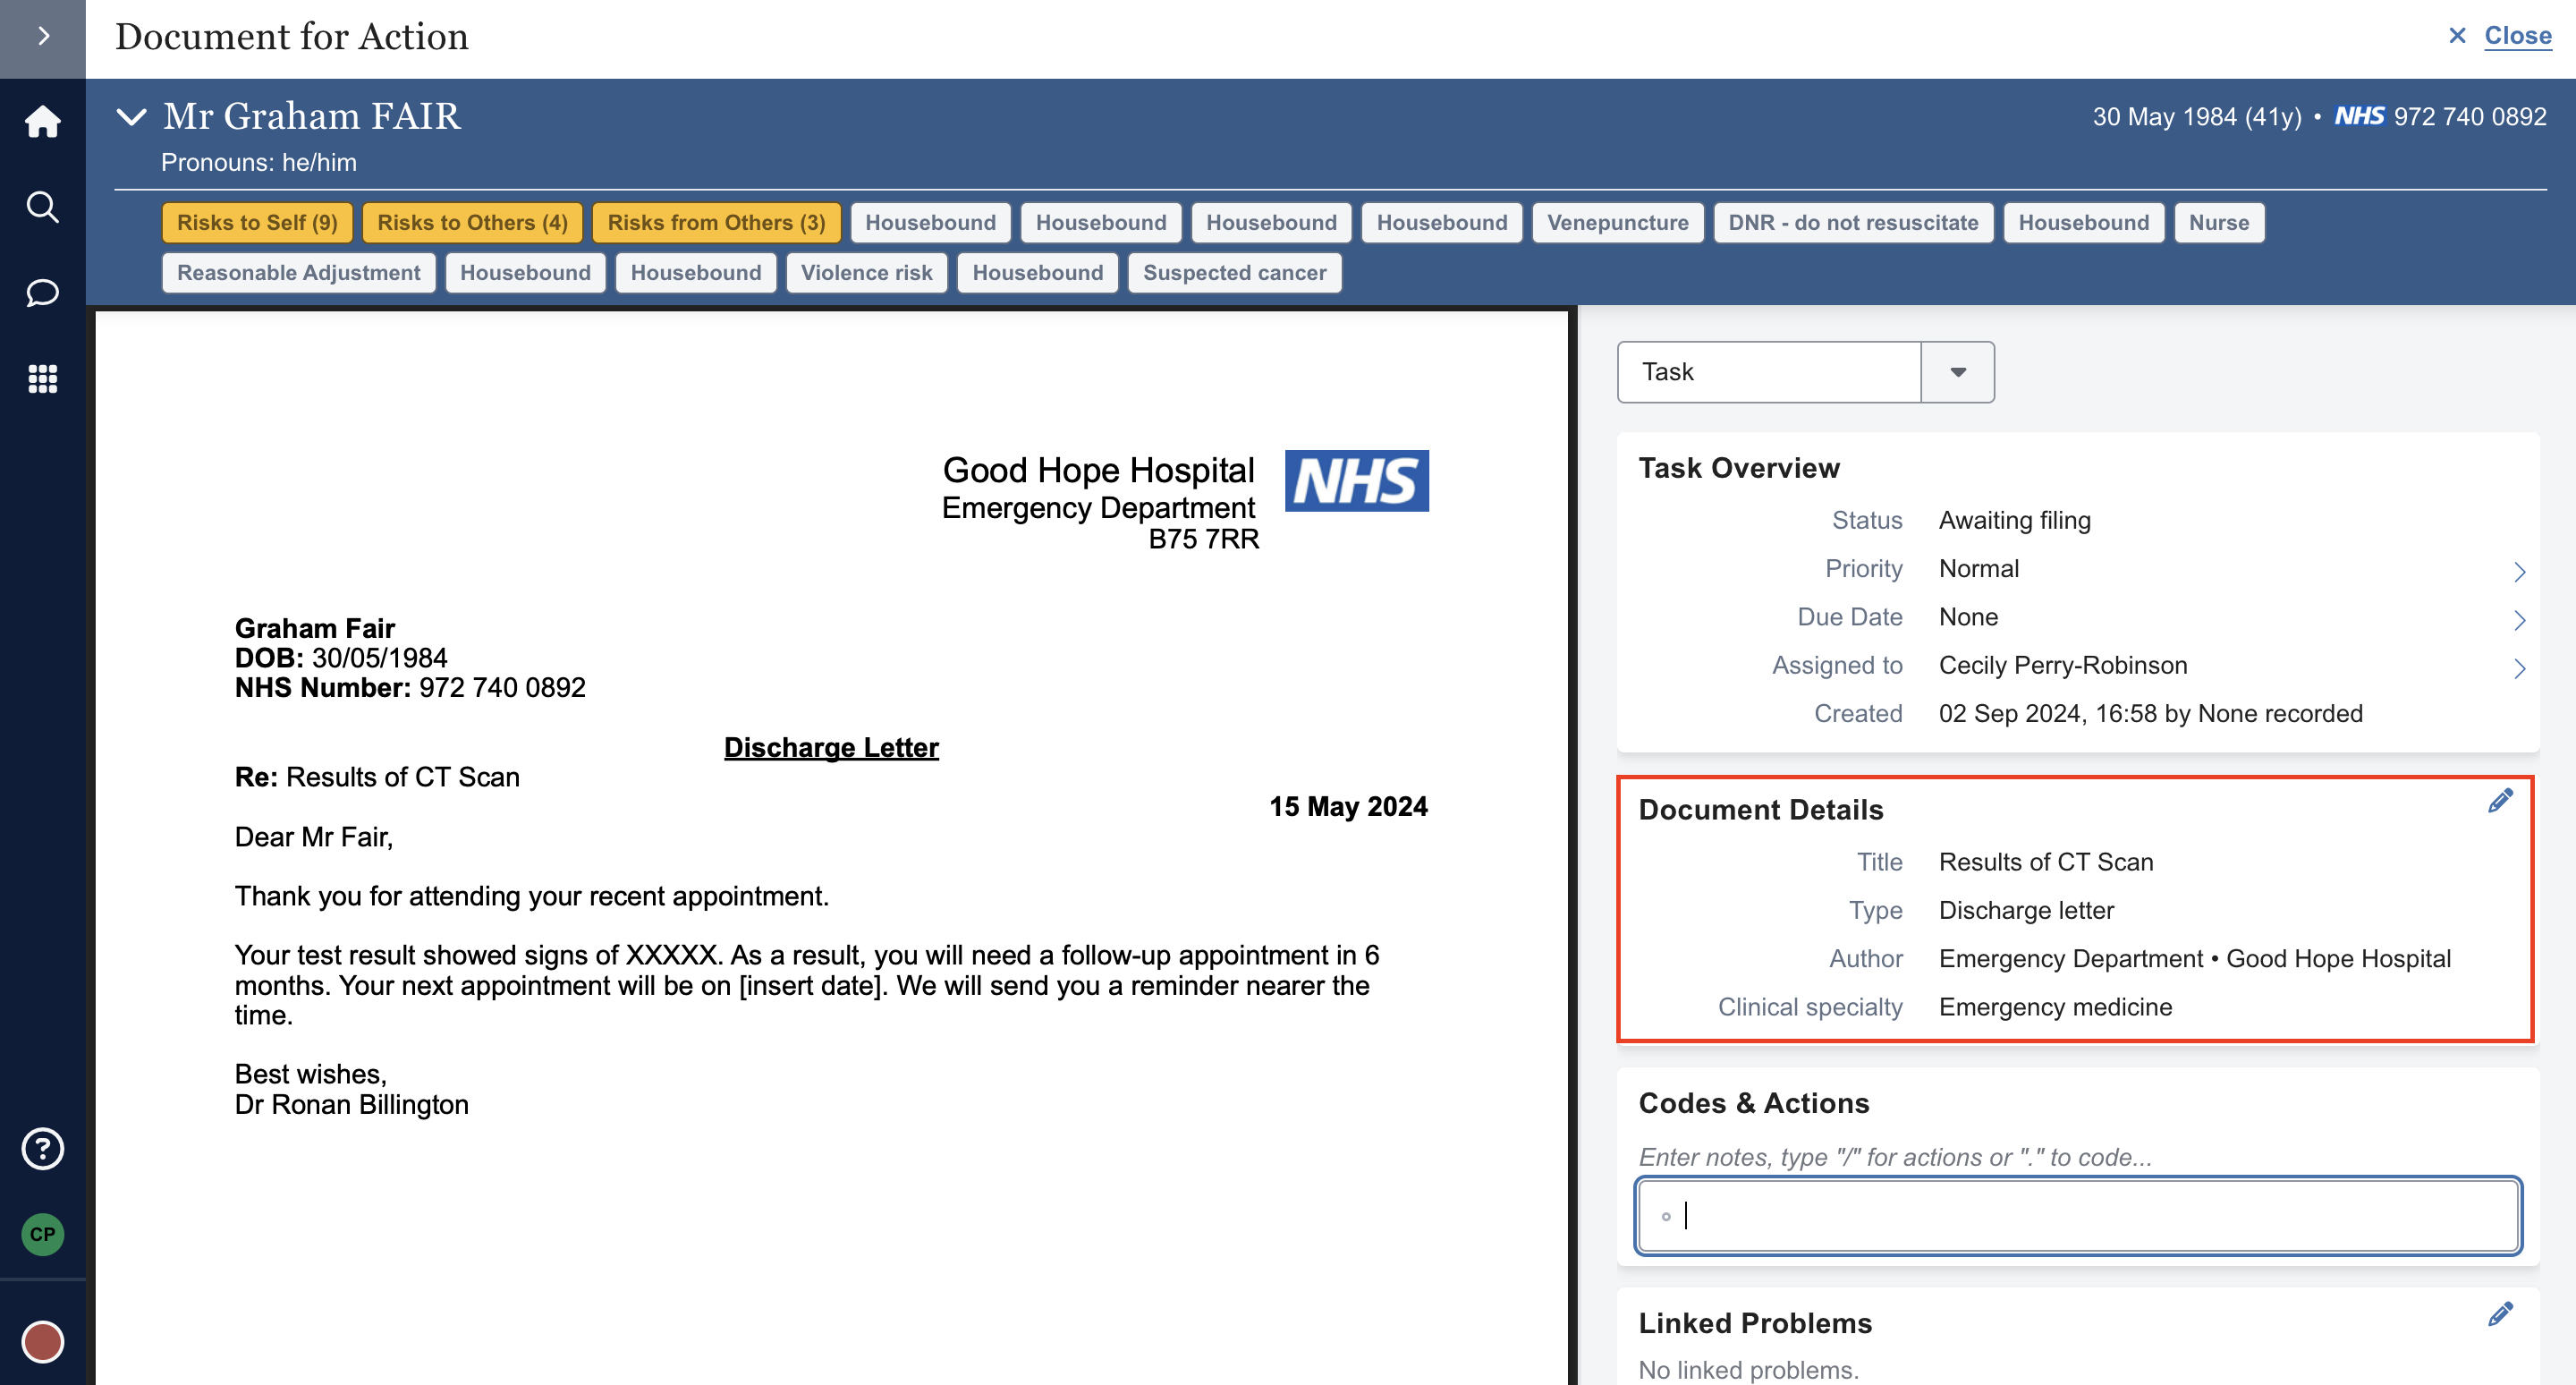Open the Task dropdown arrow
The height and width of the screenshot is (1385, 2576).
pyautogui.click(x=1957, y=372)
